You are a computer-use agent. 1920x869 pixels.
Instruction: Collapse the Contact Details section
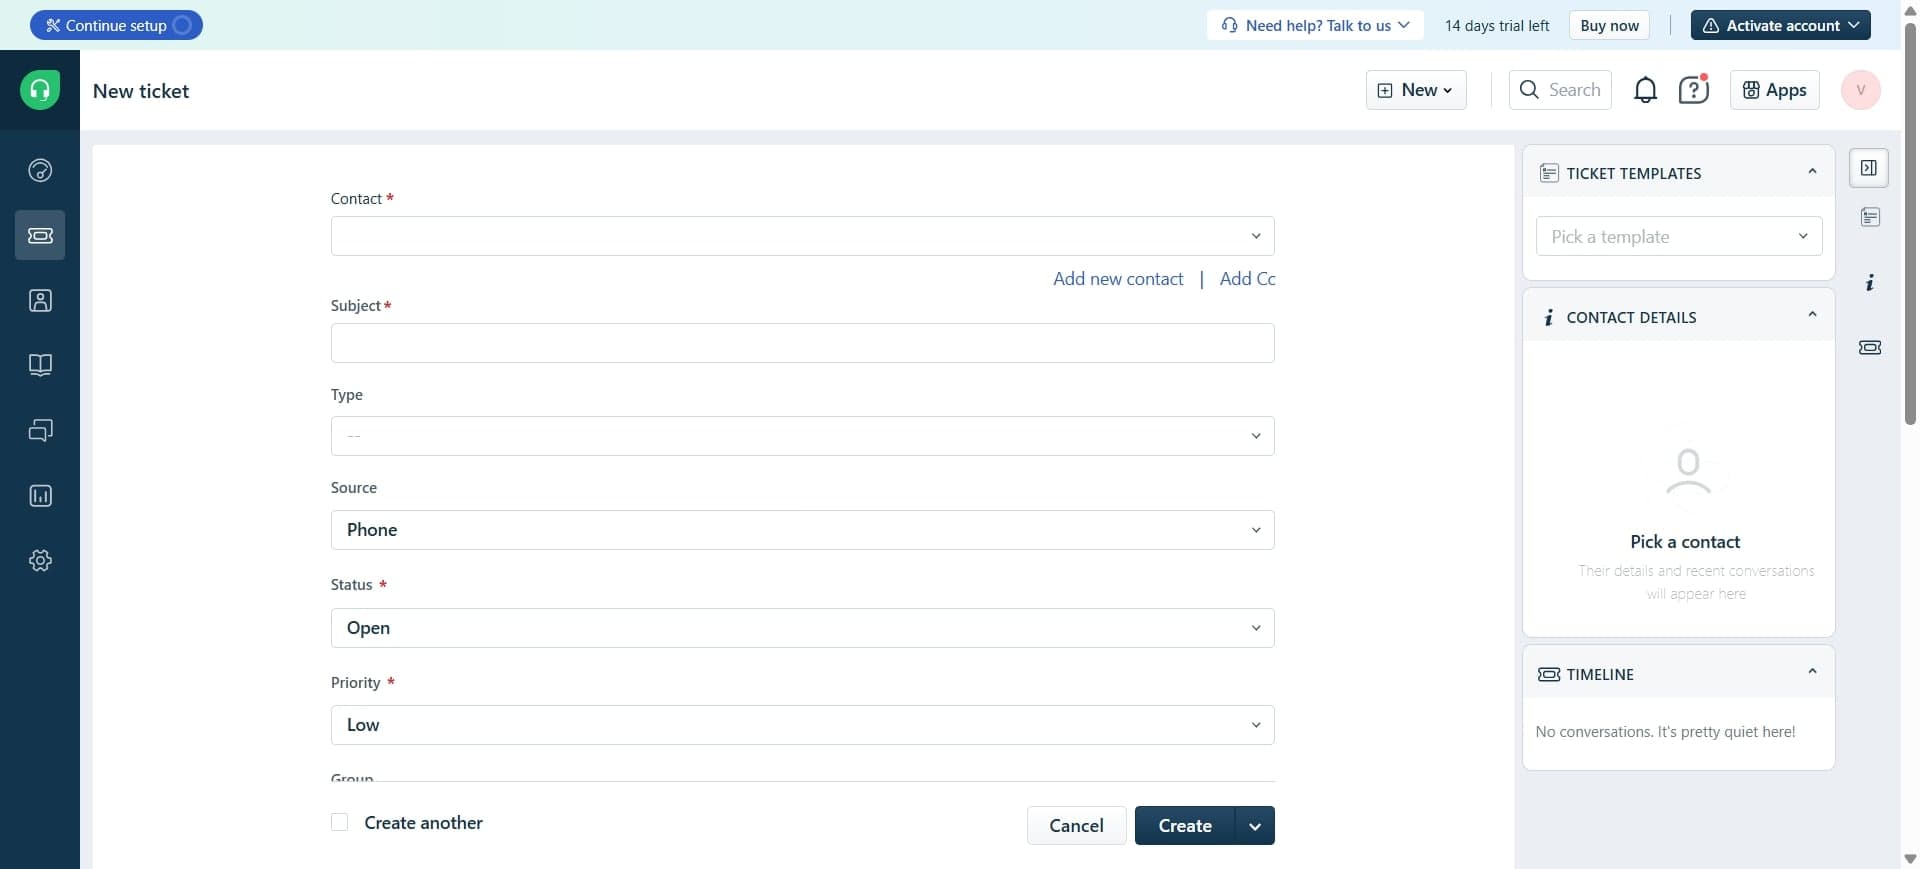[x=1812, y=315]
